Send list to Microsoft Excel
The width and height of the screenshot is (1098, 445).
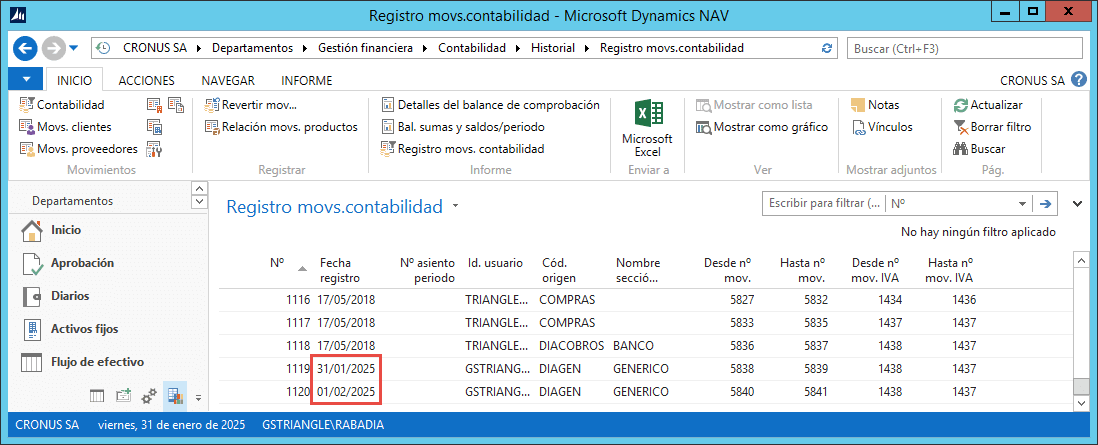pyautogui.click(x=647, y=128)
